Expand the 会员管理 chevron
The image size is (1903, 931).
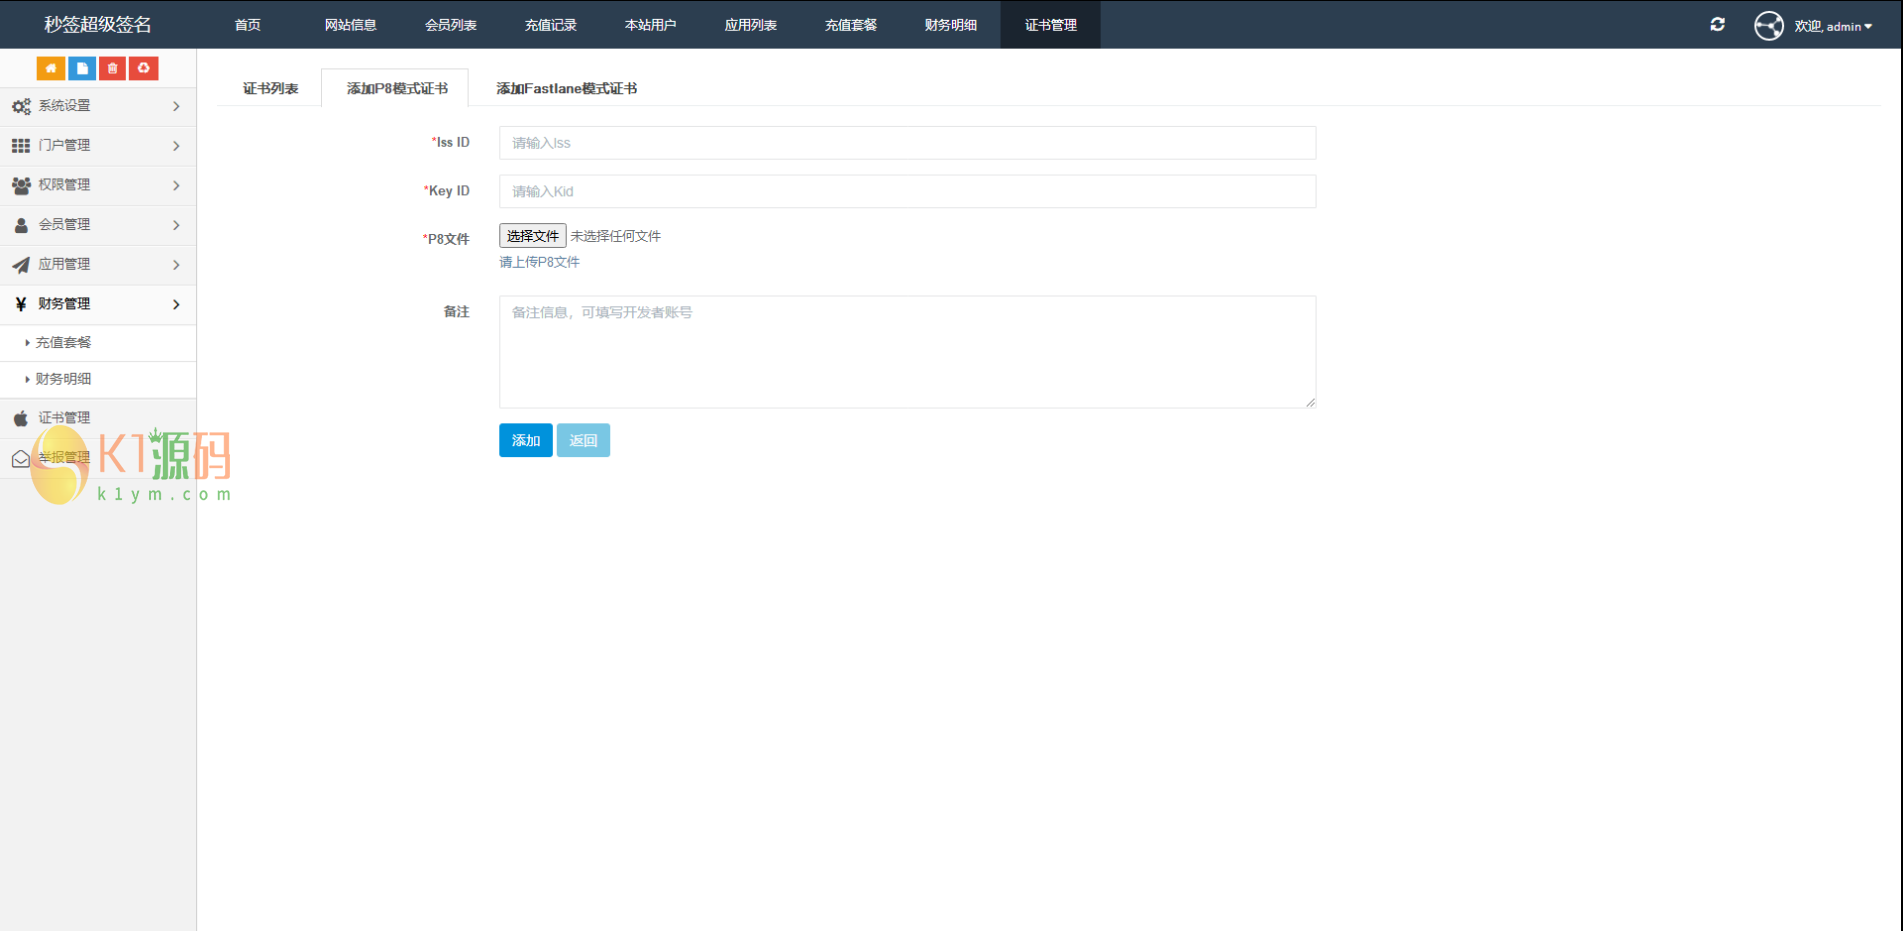[x=176, y=225]
